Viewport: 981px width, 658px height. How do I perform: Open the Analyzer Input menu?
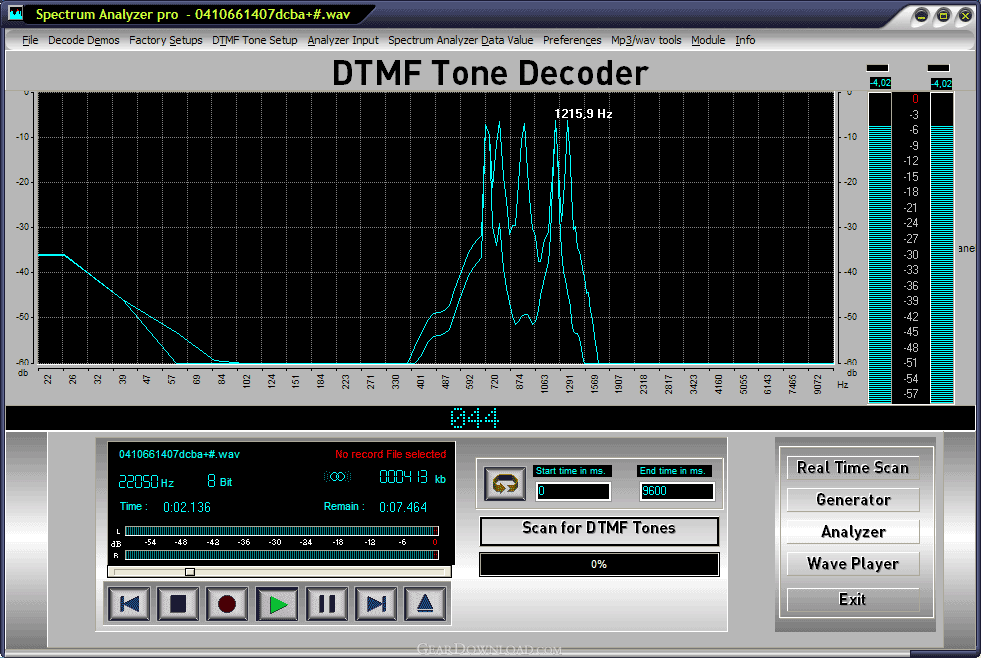click(343, 40)
